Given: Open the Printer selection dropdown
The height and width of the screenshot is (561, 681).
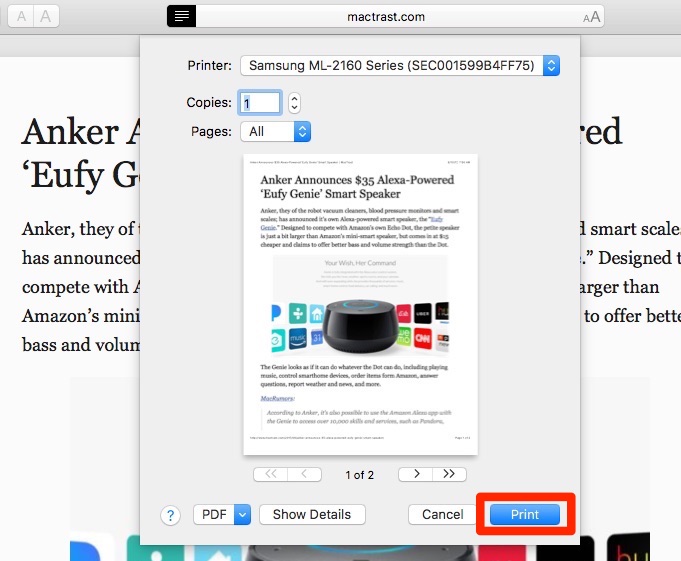Looking at the screenshot, I should (400, 66).
